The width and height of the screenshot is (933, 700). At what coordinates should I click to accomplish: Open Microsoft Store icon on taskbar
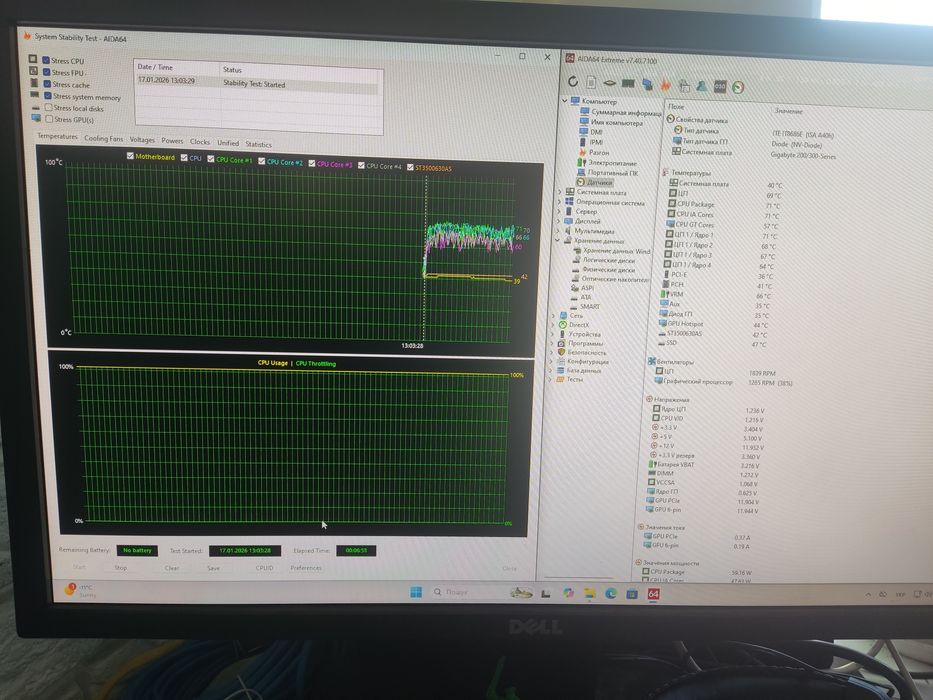[631, 593]
